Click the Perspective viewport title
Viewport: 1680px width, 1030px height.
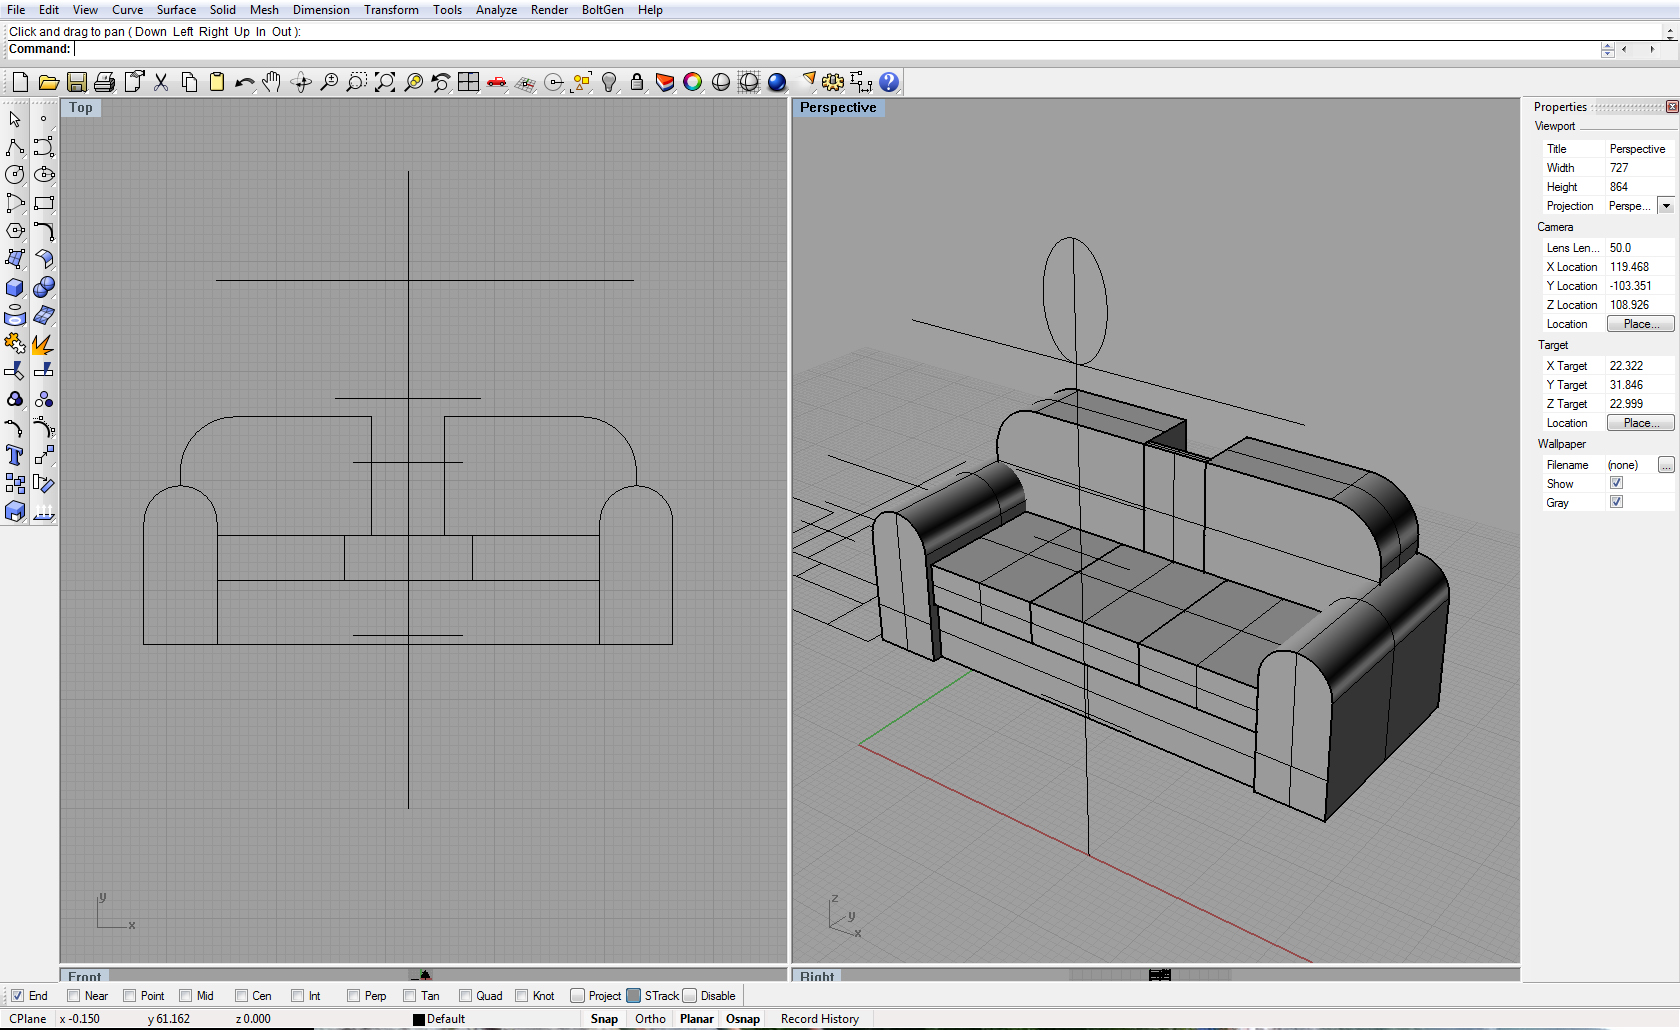838,108
